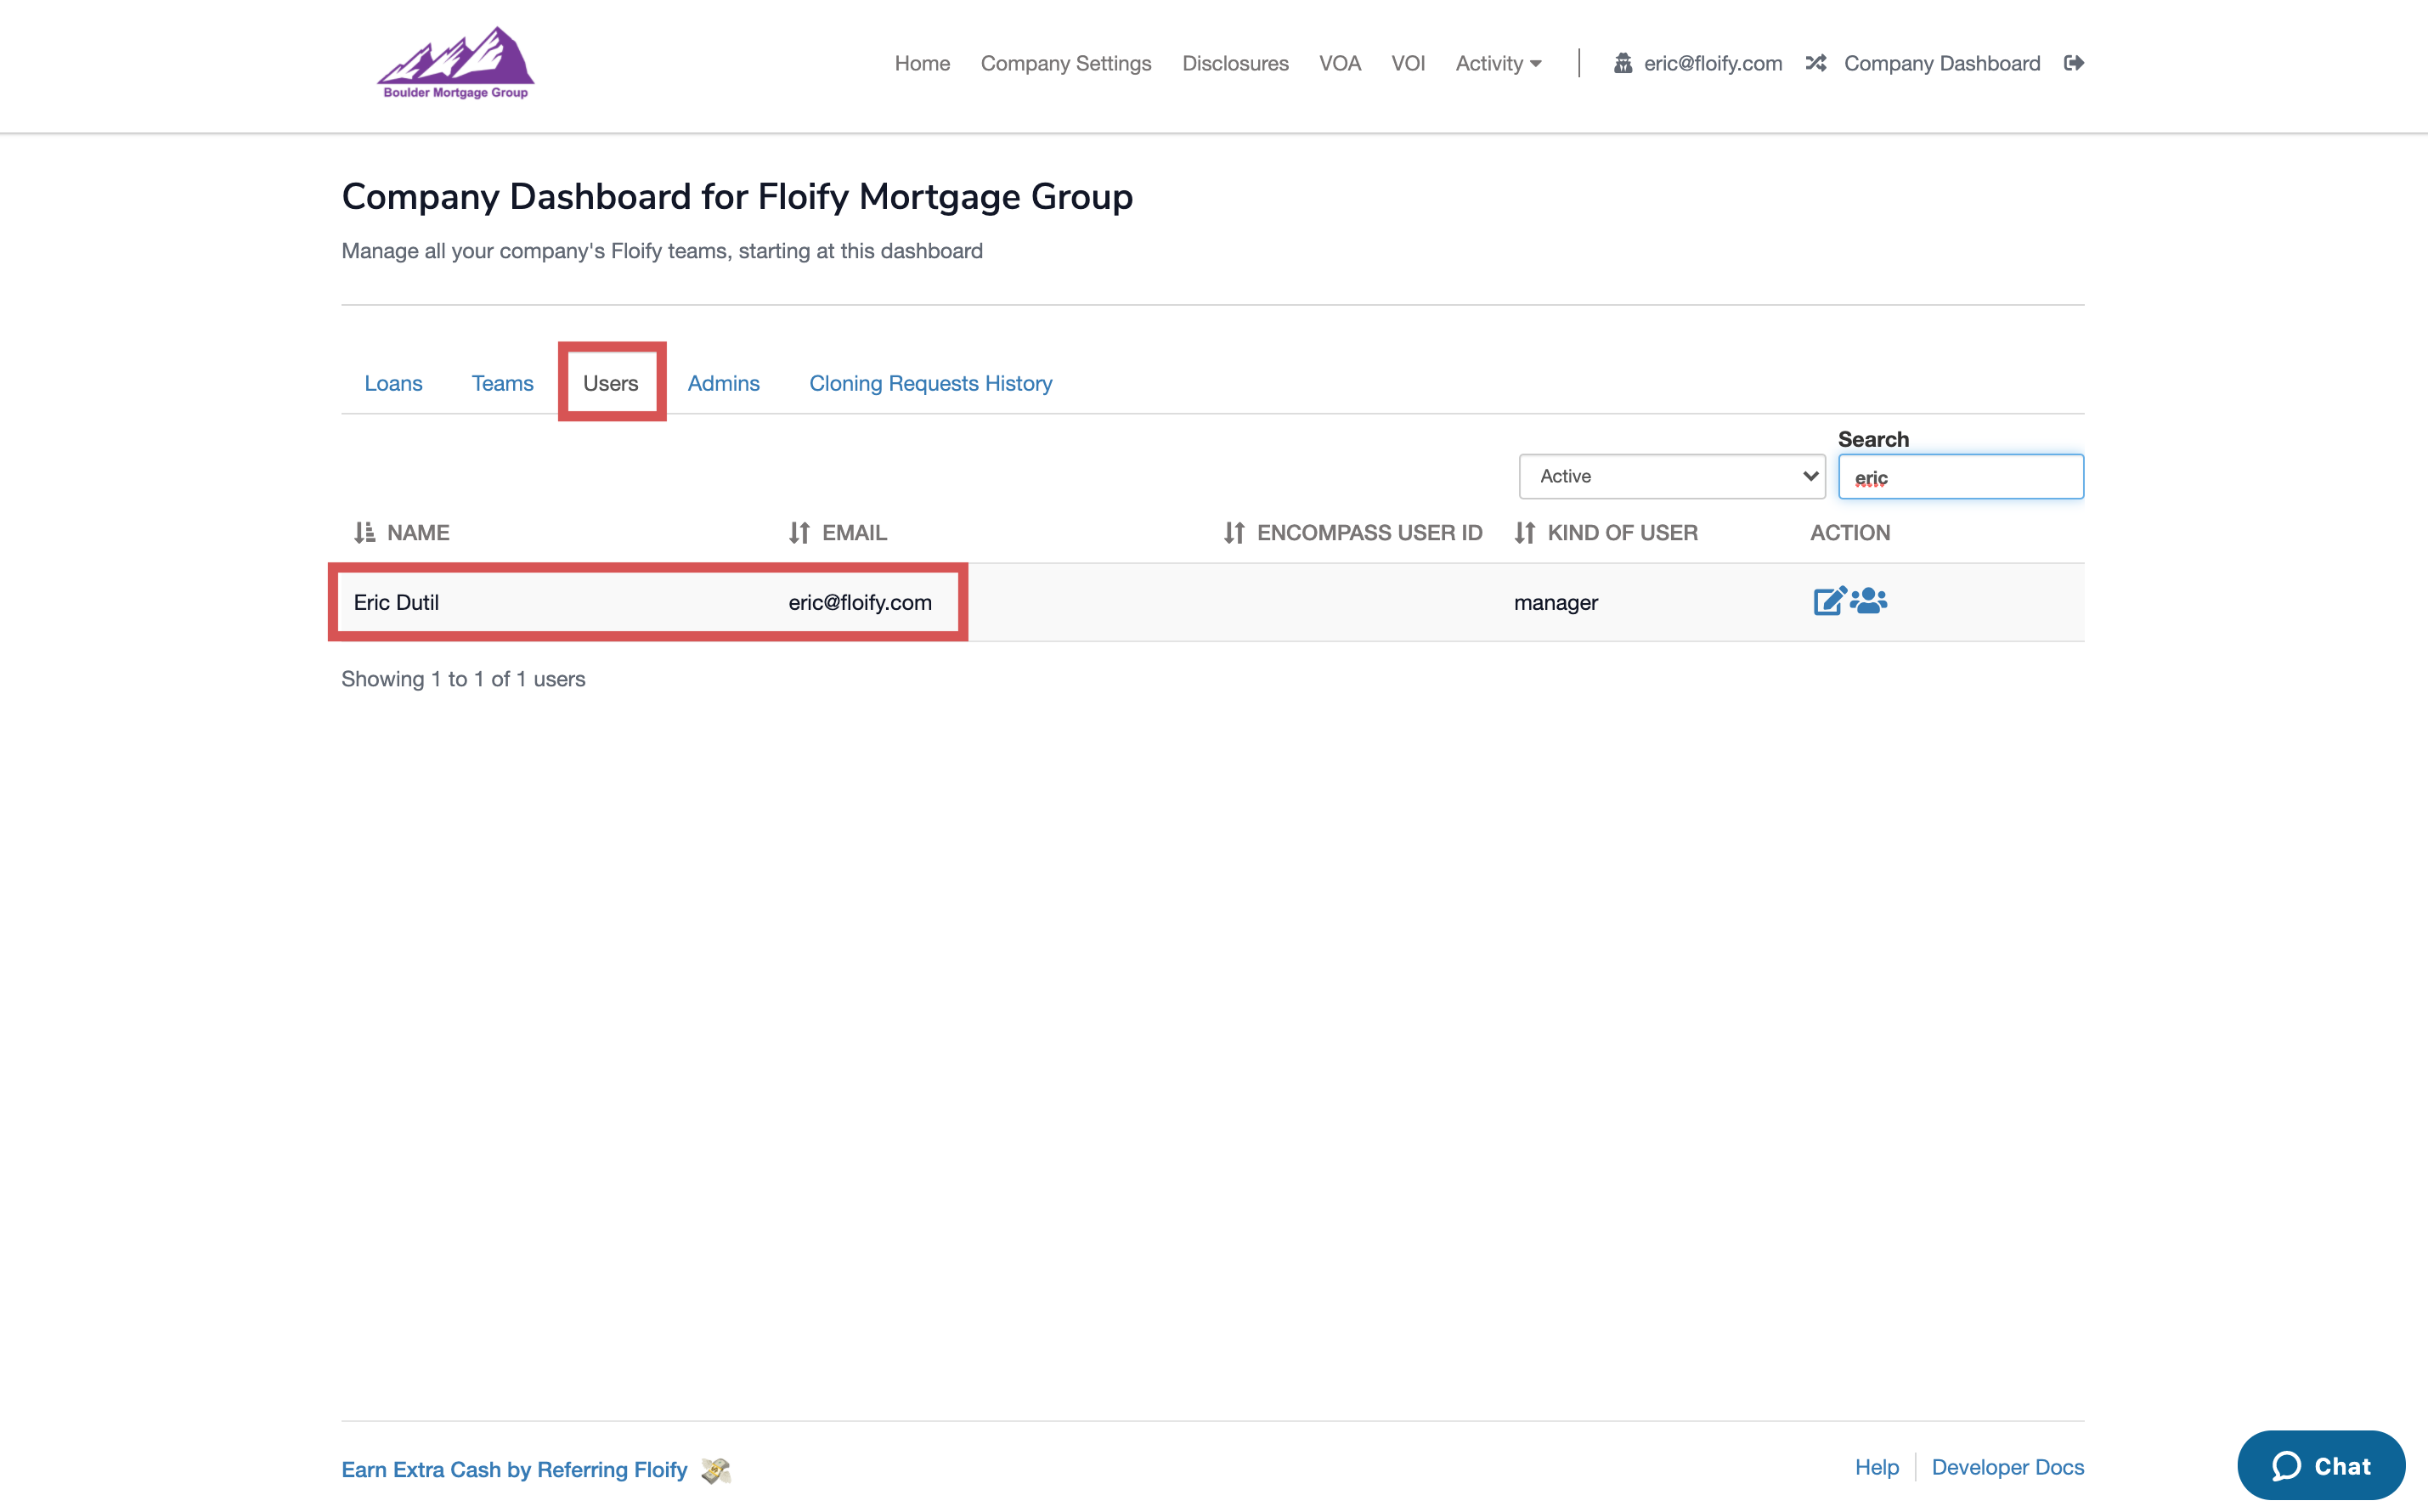Screen dimensions: 2428x1512
Task: Switch to the Teams tab
Action: (x=502, y=383)
